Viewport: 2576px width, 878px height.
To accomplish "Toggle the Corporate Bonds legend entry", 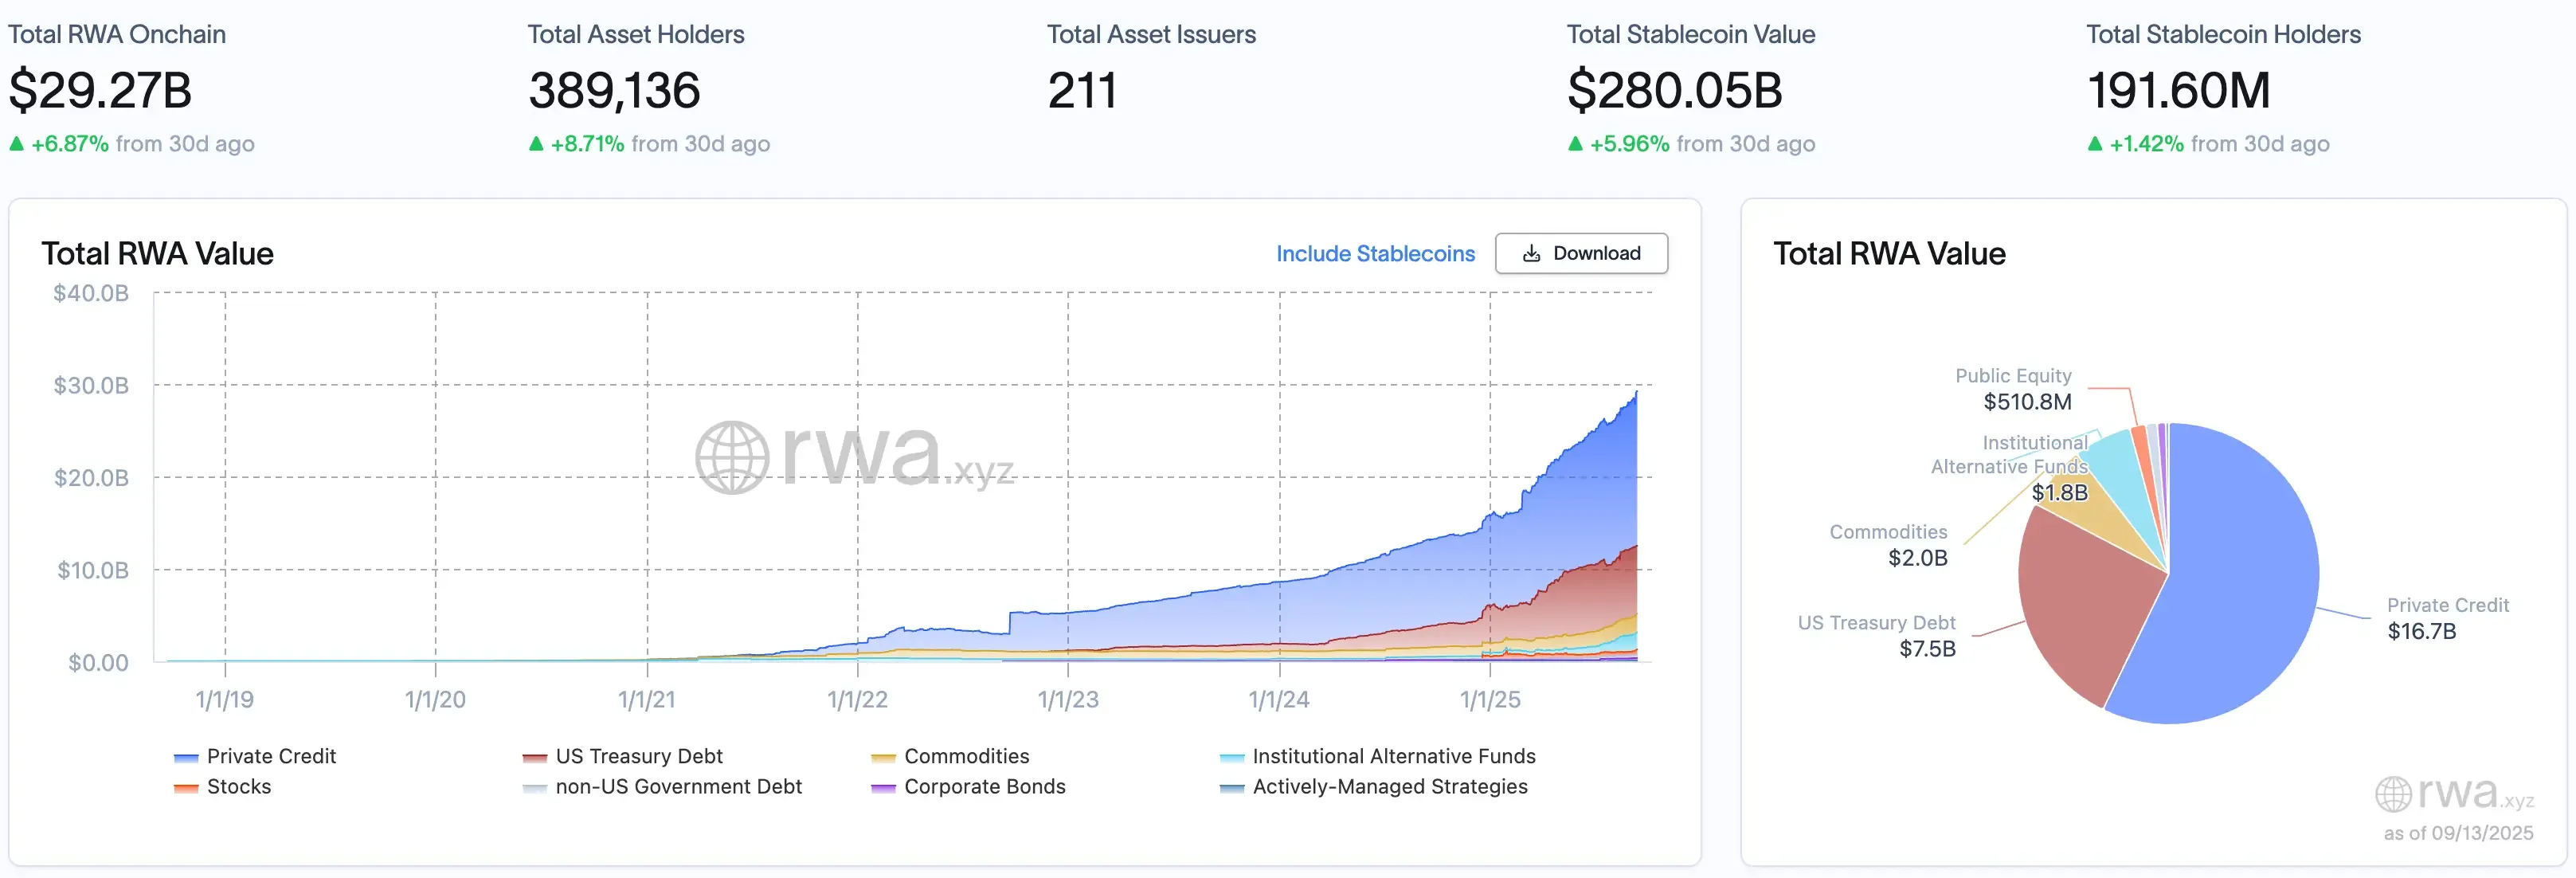I will click(984, 787).
